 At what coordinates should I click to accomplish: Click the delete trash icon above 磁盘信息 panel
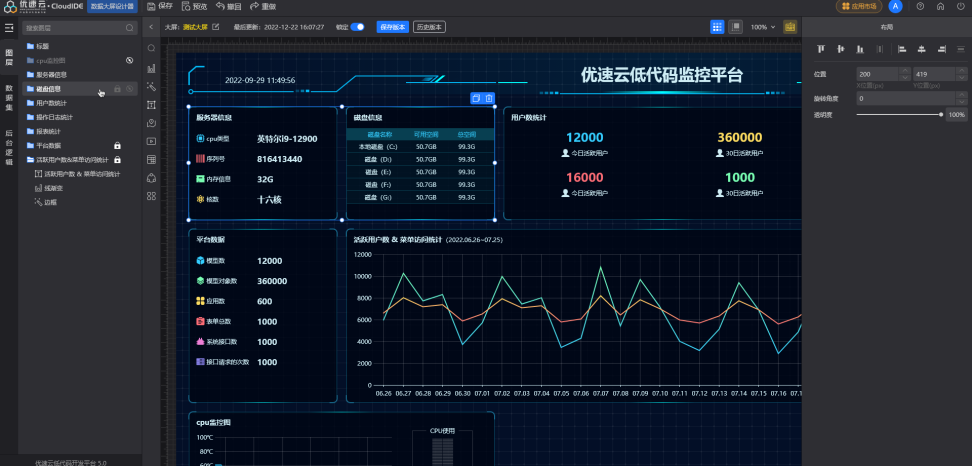tap(489, 98)
